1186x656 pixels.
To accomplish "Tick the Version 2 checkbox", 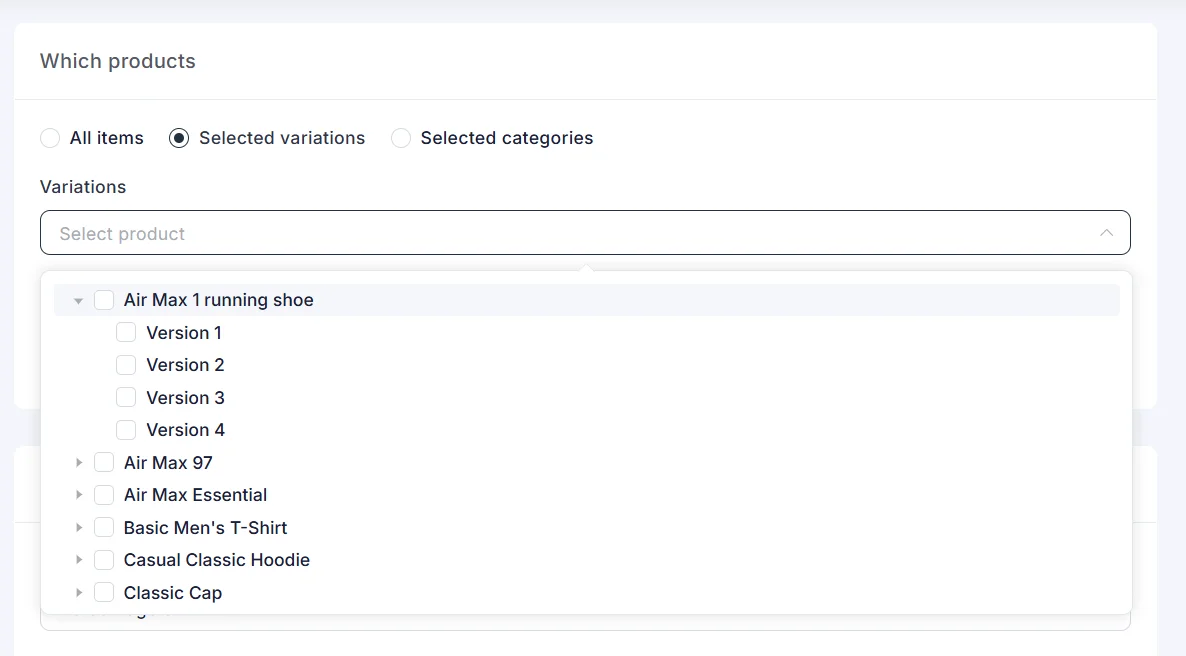I will coord(126,365).
